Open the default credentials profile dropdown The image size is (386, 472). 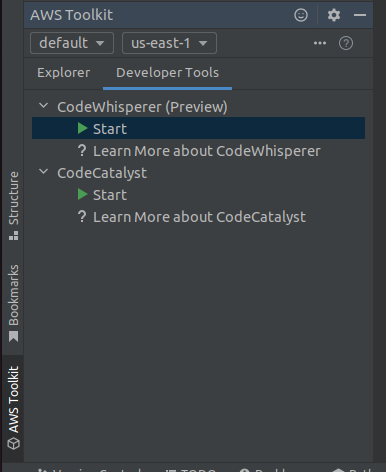point(72,43)
